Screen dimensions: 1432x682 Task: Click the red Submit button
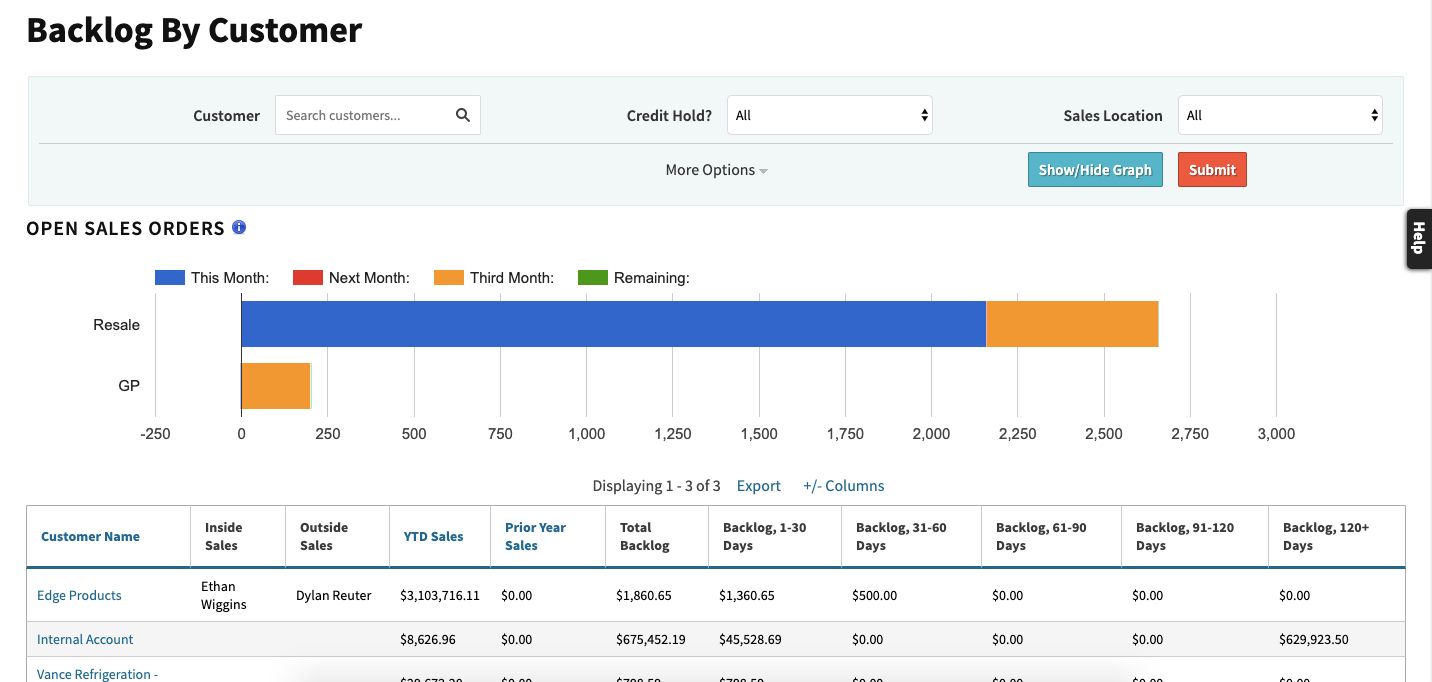[1212, 170]
